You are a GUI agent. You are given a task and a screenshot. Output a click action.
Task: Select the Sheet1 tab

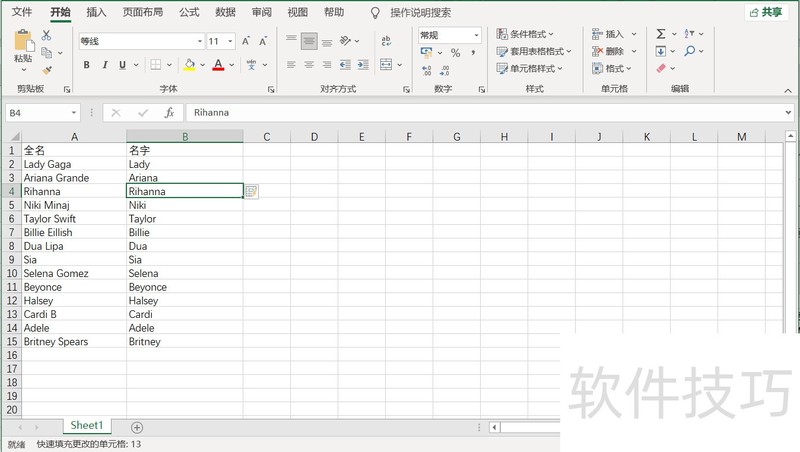87,425
